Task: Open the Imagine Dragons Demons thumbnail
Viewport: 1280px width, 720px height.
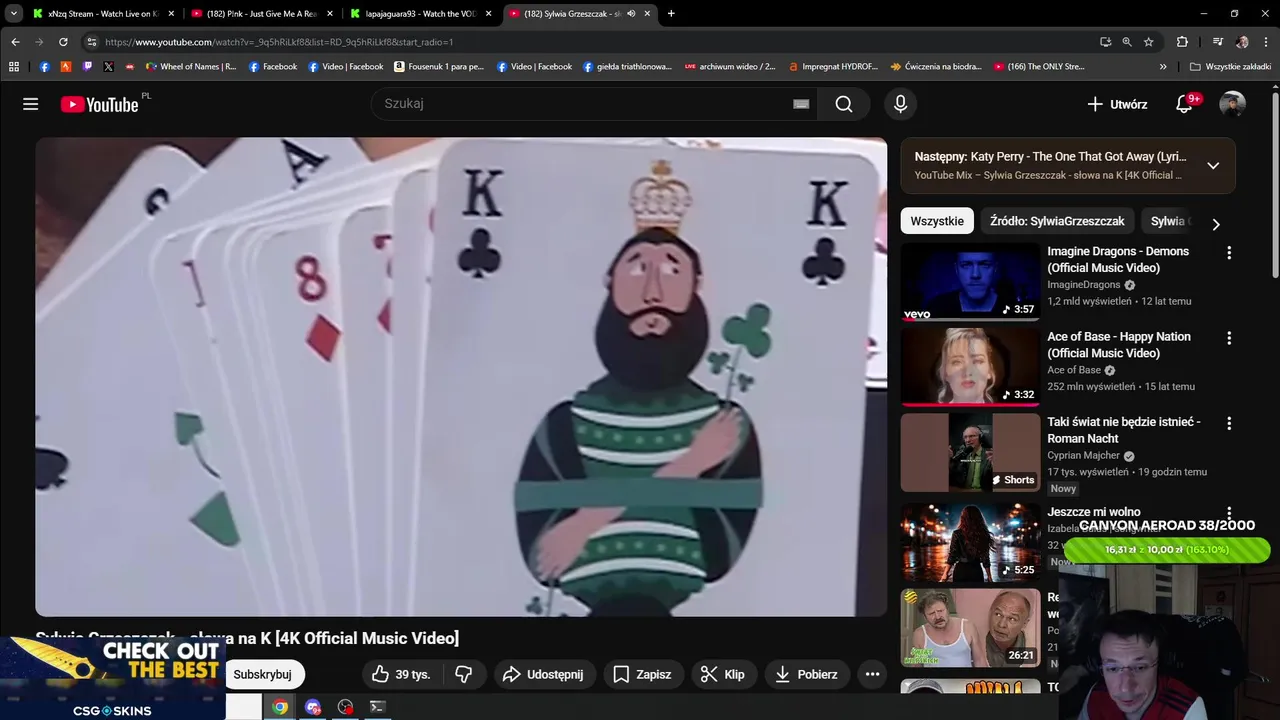Action: [970, 282]
